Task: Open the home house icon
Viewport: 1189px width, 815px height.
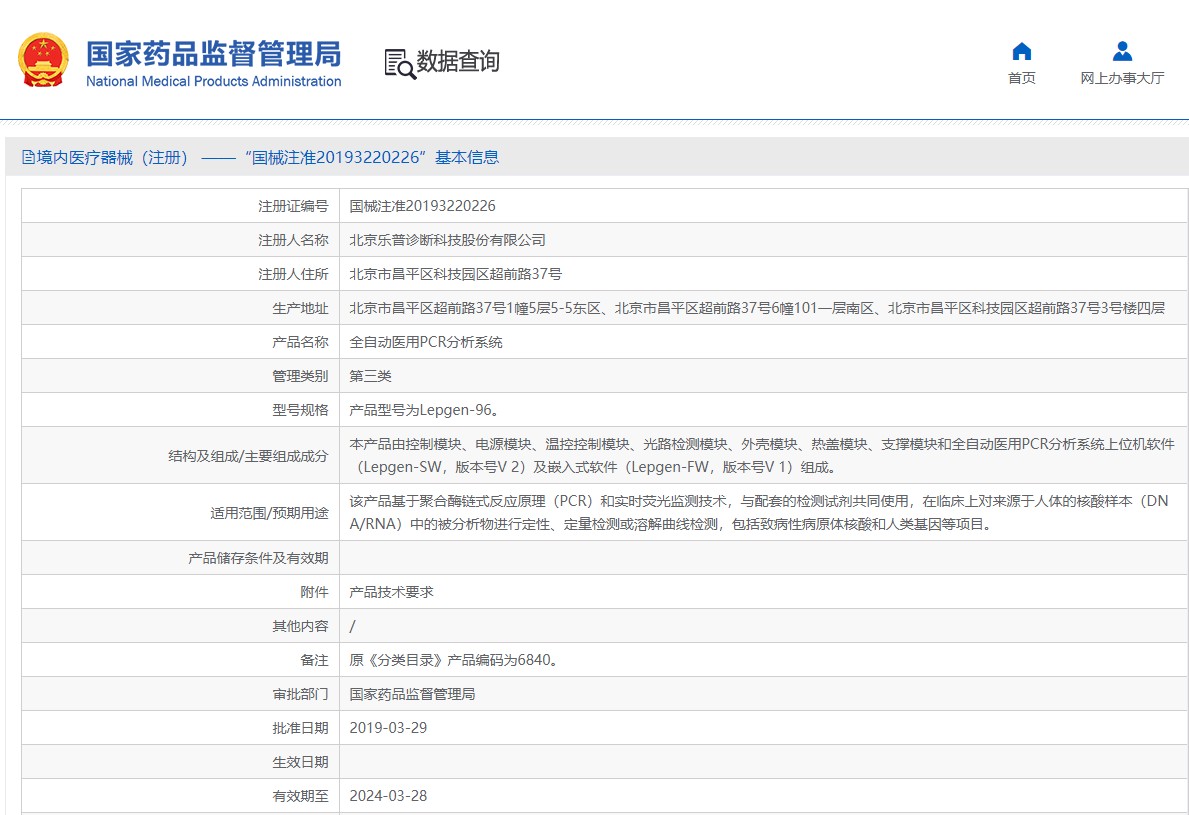Action: click(1021, 52)
